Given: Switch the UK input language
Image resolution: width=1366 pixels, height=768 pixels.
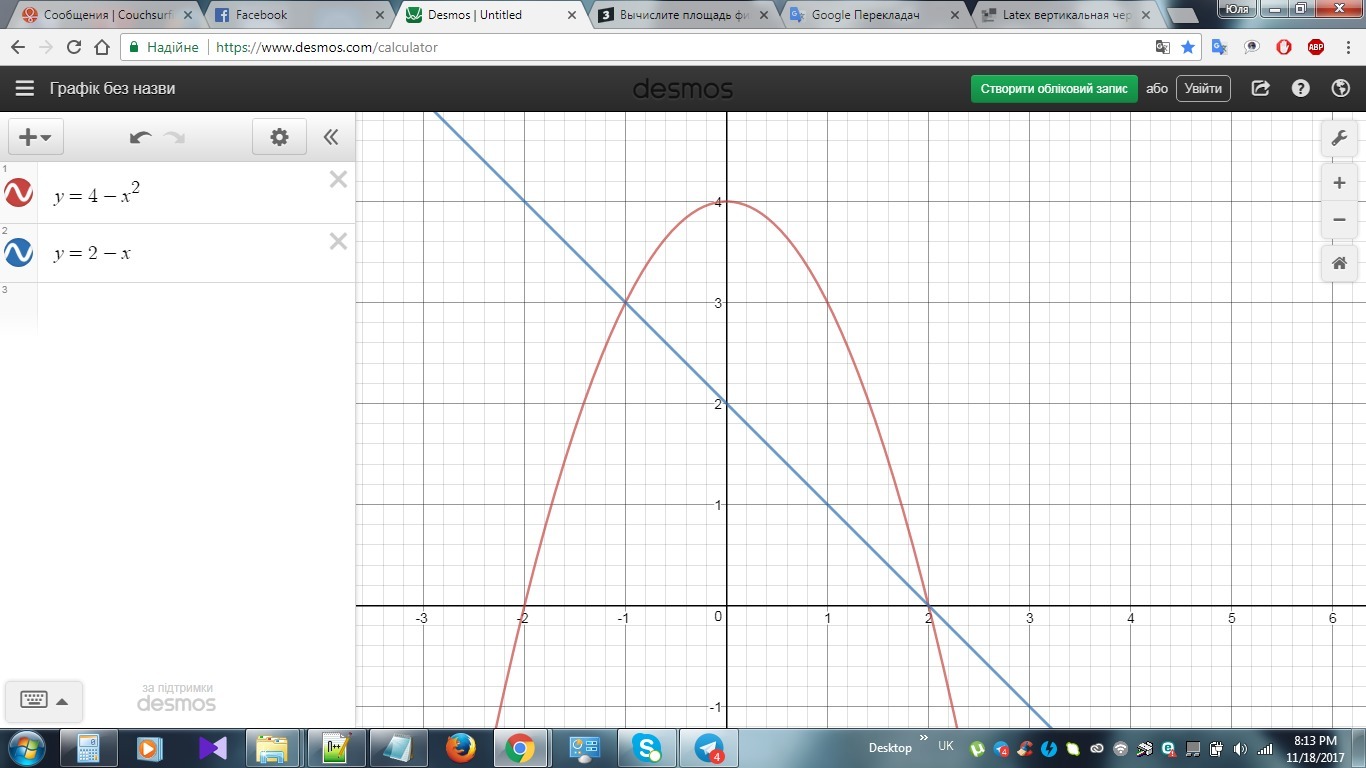Looking at the screenshot, I should click(x=945, y=747).
